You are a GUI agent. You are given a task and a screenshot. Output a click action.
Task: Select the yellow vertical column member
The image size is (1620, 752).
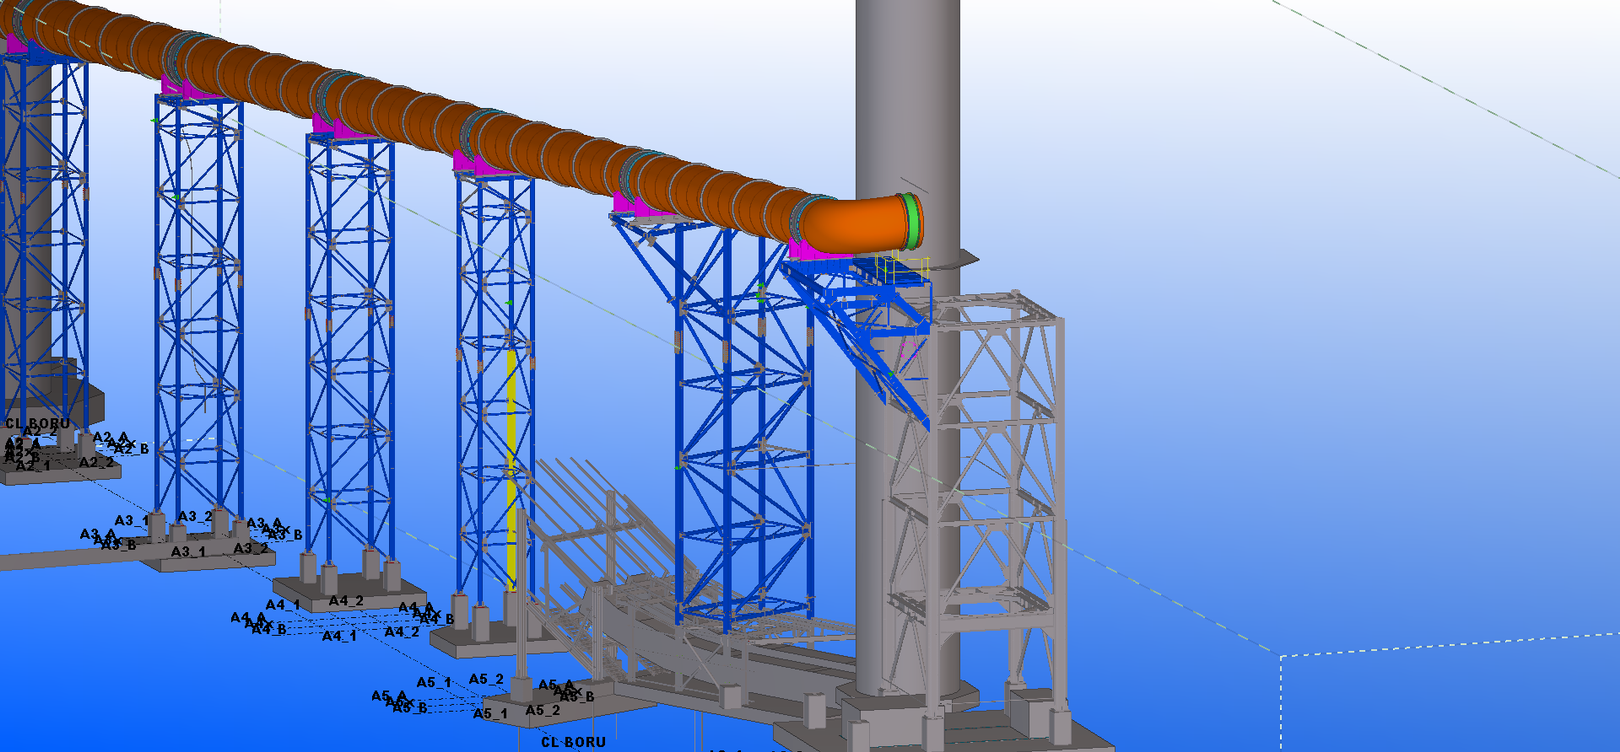[512, 470]
